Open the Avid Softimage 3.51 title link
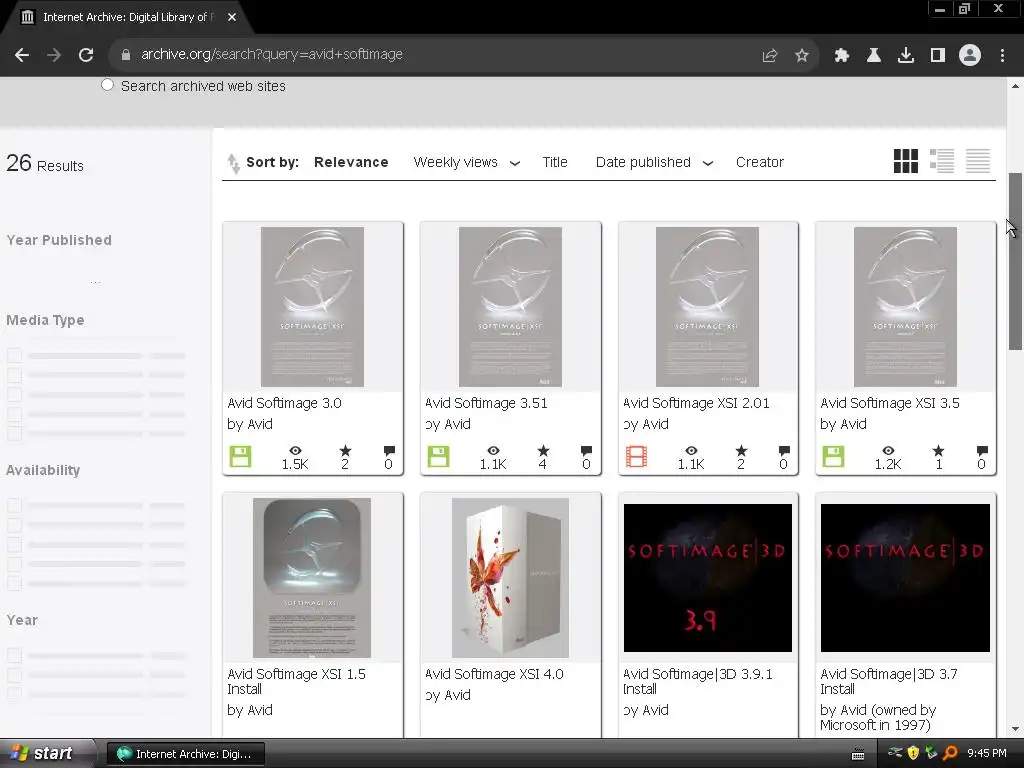Screen dimensions: 1024x768 click(486, 403)
